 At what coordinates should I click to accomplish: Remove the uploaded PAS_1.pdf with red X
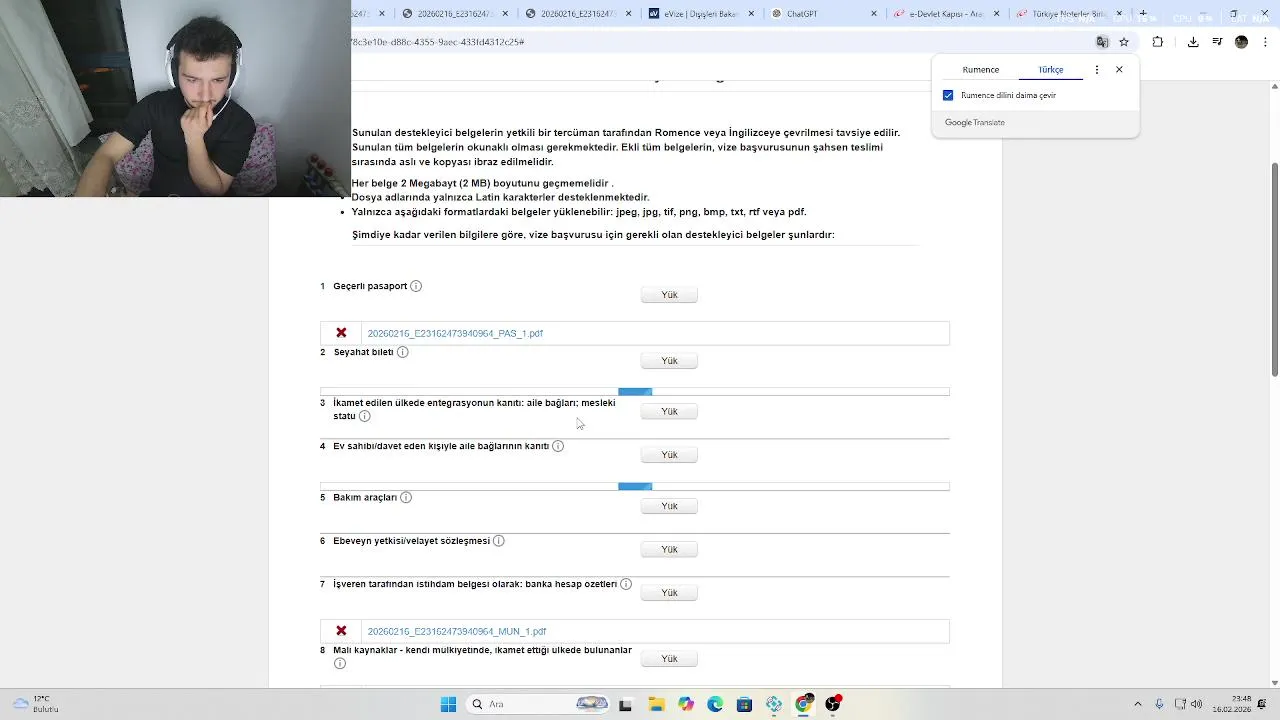tap(341, 333)
